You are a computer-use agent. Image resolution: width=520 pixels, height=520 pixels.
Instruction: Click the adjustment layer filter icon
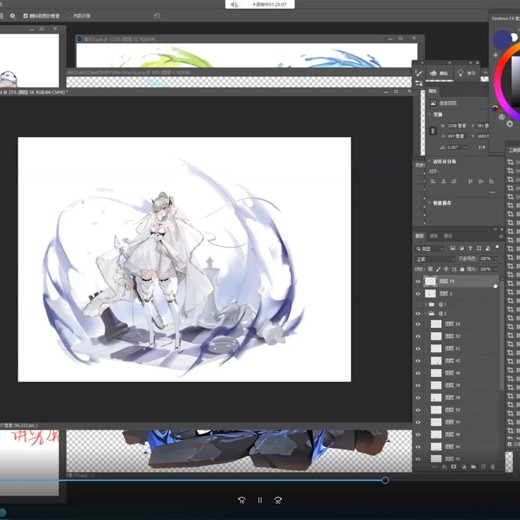(x=462, y=248)
